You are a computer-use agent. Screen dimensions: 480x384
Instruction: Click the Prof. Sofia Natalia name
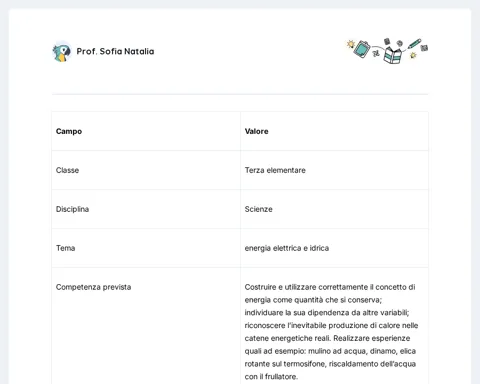[x=115, y=51]
